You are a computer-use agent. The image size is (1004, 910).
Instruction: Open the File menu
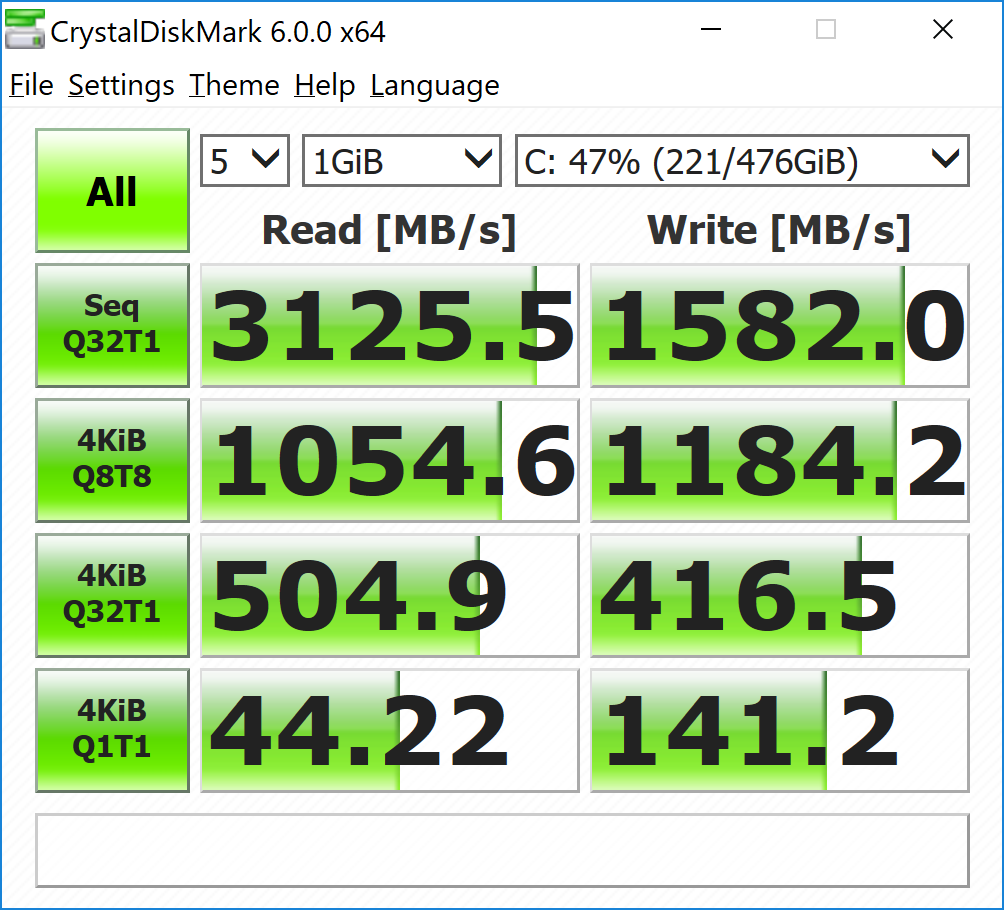coord(31,85)
